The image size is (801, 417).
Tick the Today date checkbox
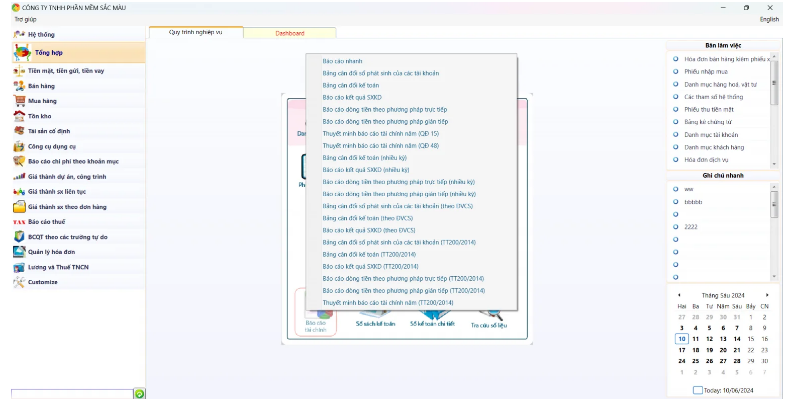697,390
